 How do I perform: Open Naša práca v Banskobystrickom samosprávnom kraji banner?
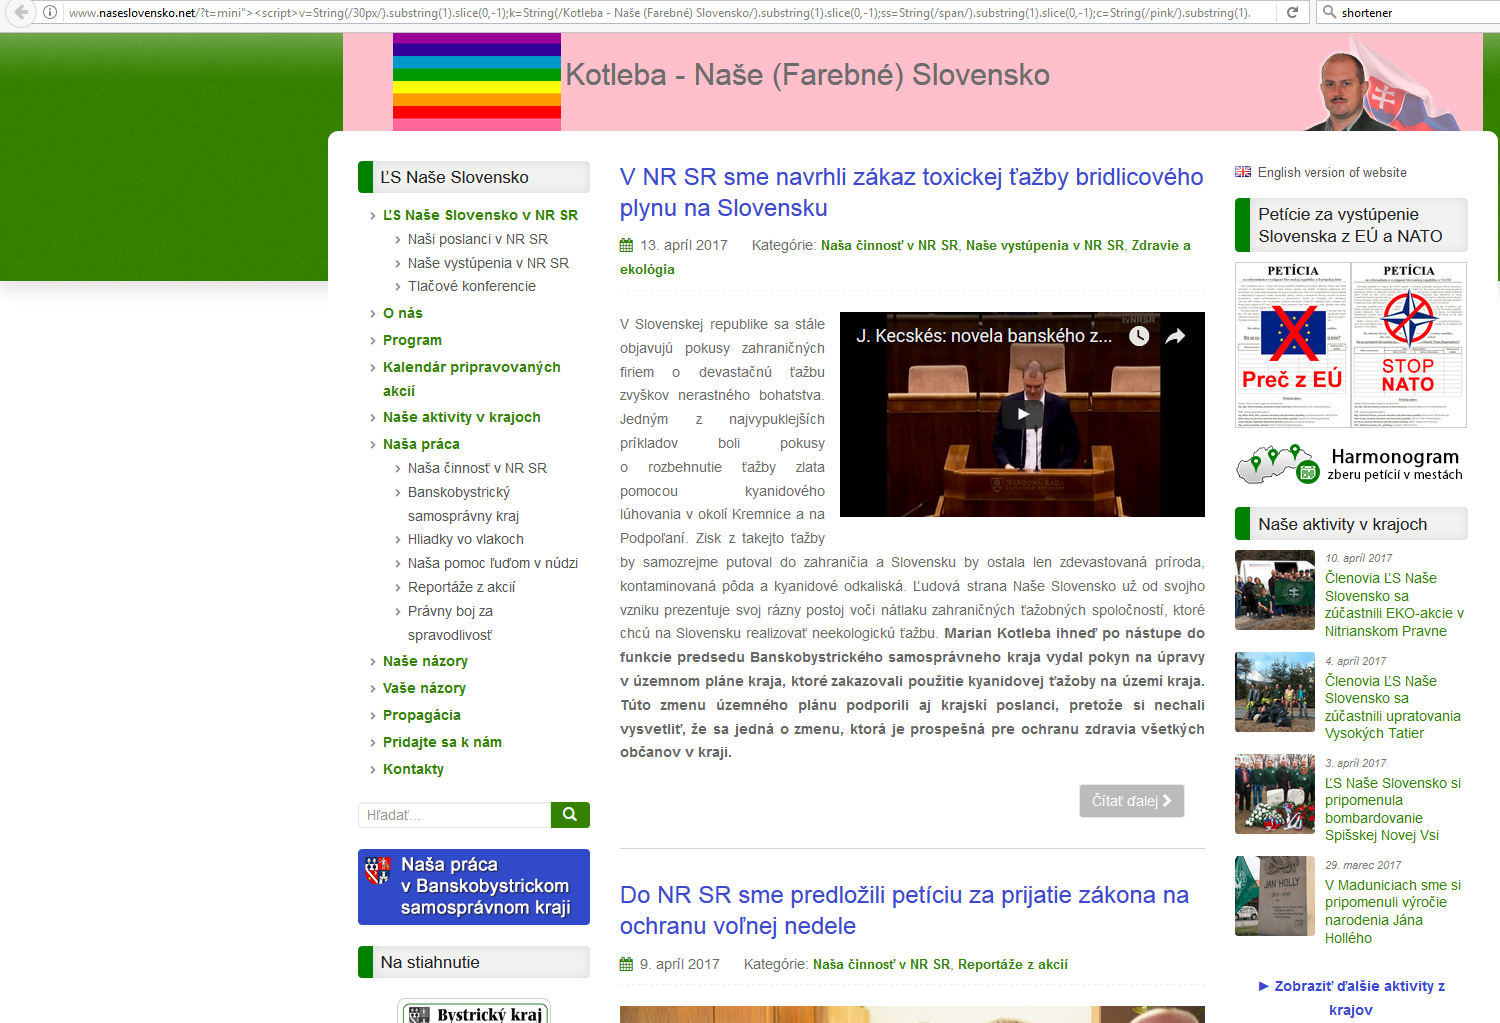(x=474, y=887)
